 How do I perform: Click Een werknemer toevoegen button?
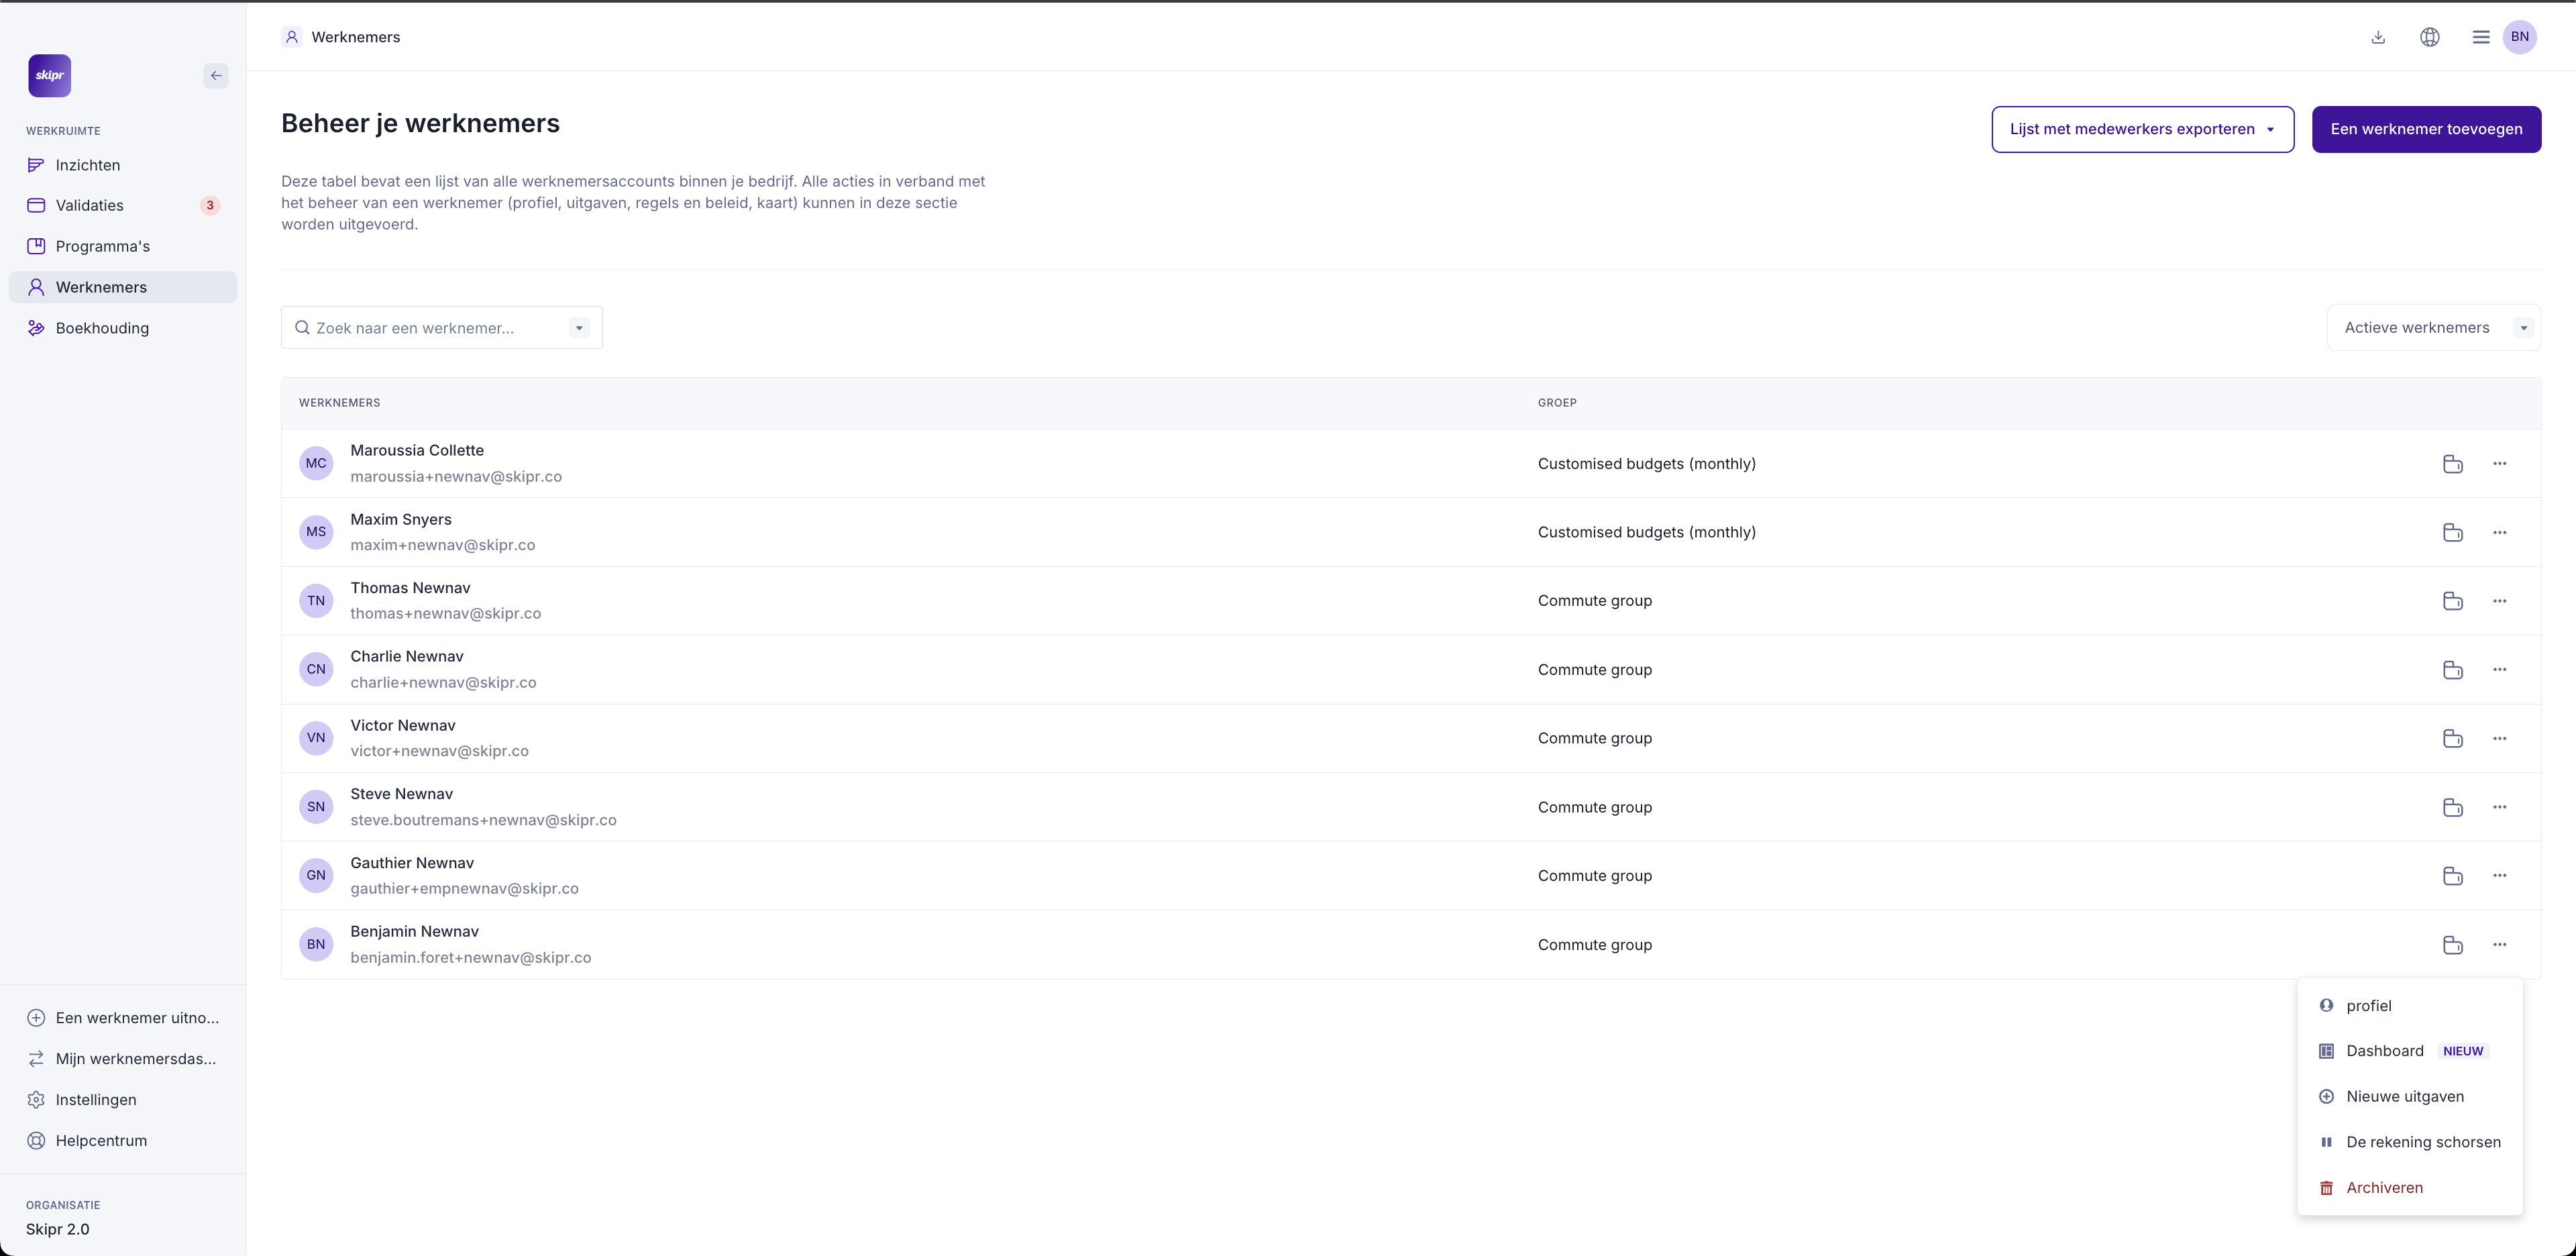coord(2426,129)
